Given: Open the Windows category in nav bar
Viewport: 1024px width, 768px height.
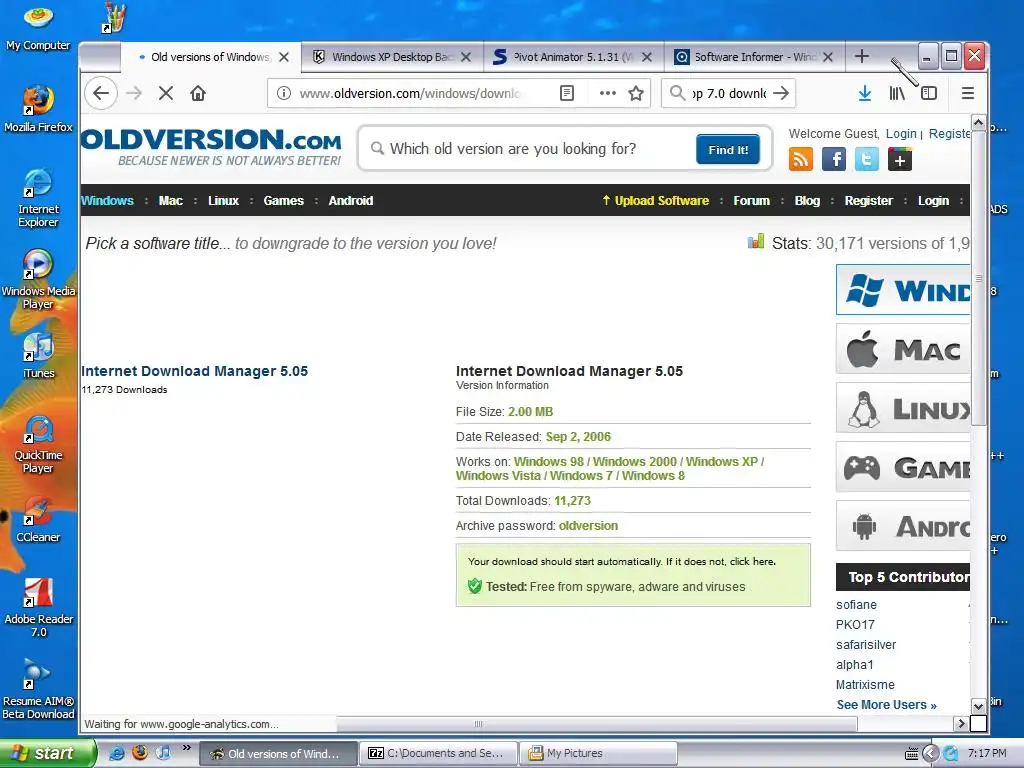Looking at the screenshot, I should pos(107,200).
